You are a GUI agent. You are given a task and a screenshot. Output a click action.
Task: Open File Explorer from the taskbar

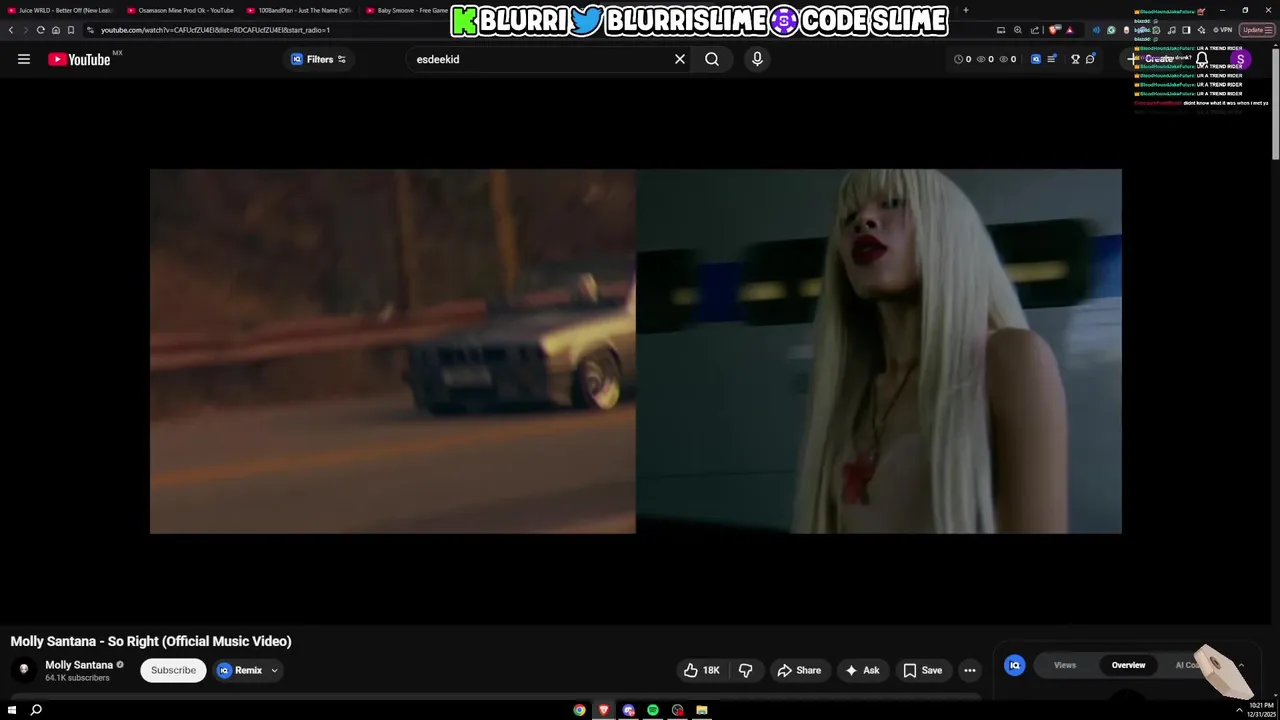coord(701,710)
